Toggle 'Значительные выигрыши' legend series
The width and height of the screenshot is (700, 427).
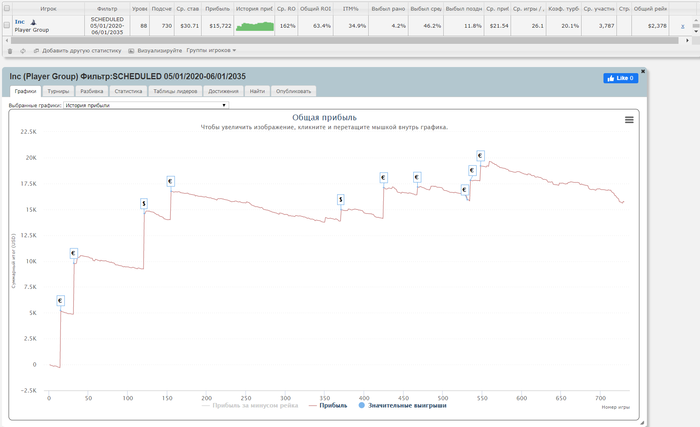coord(402,406)
